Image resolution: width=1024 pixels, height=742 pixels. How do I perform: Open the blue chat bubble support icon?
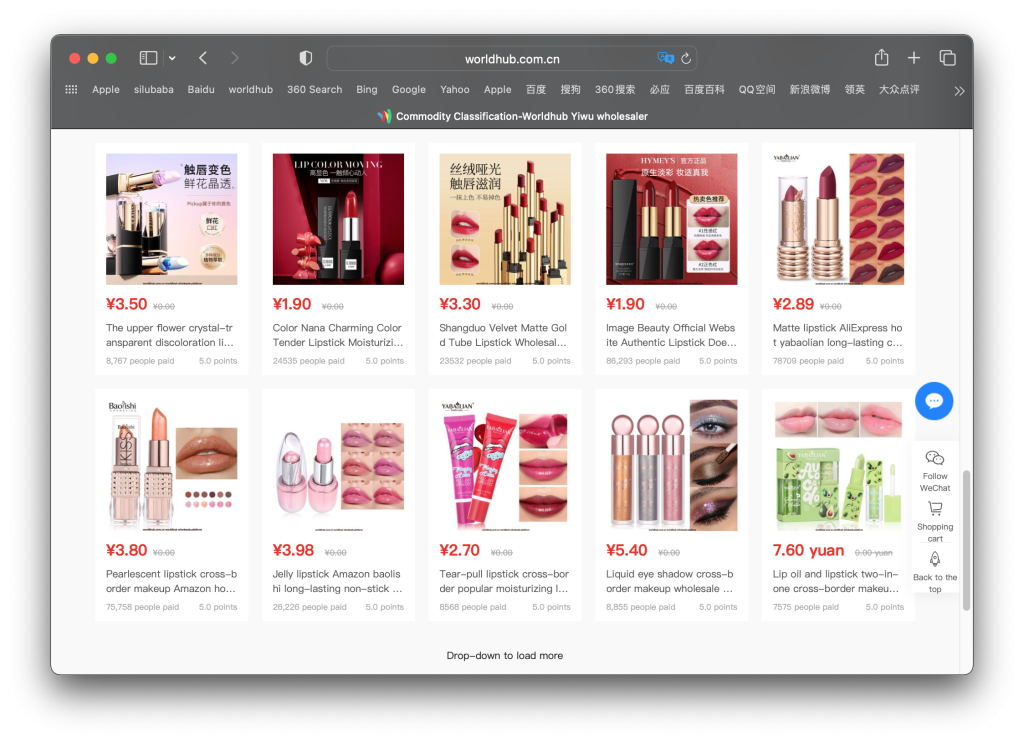(x=934, y=401)
